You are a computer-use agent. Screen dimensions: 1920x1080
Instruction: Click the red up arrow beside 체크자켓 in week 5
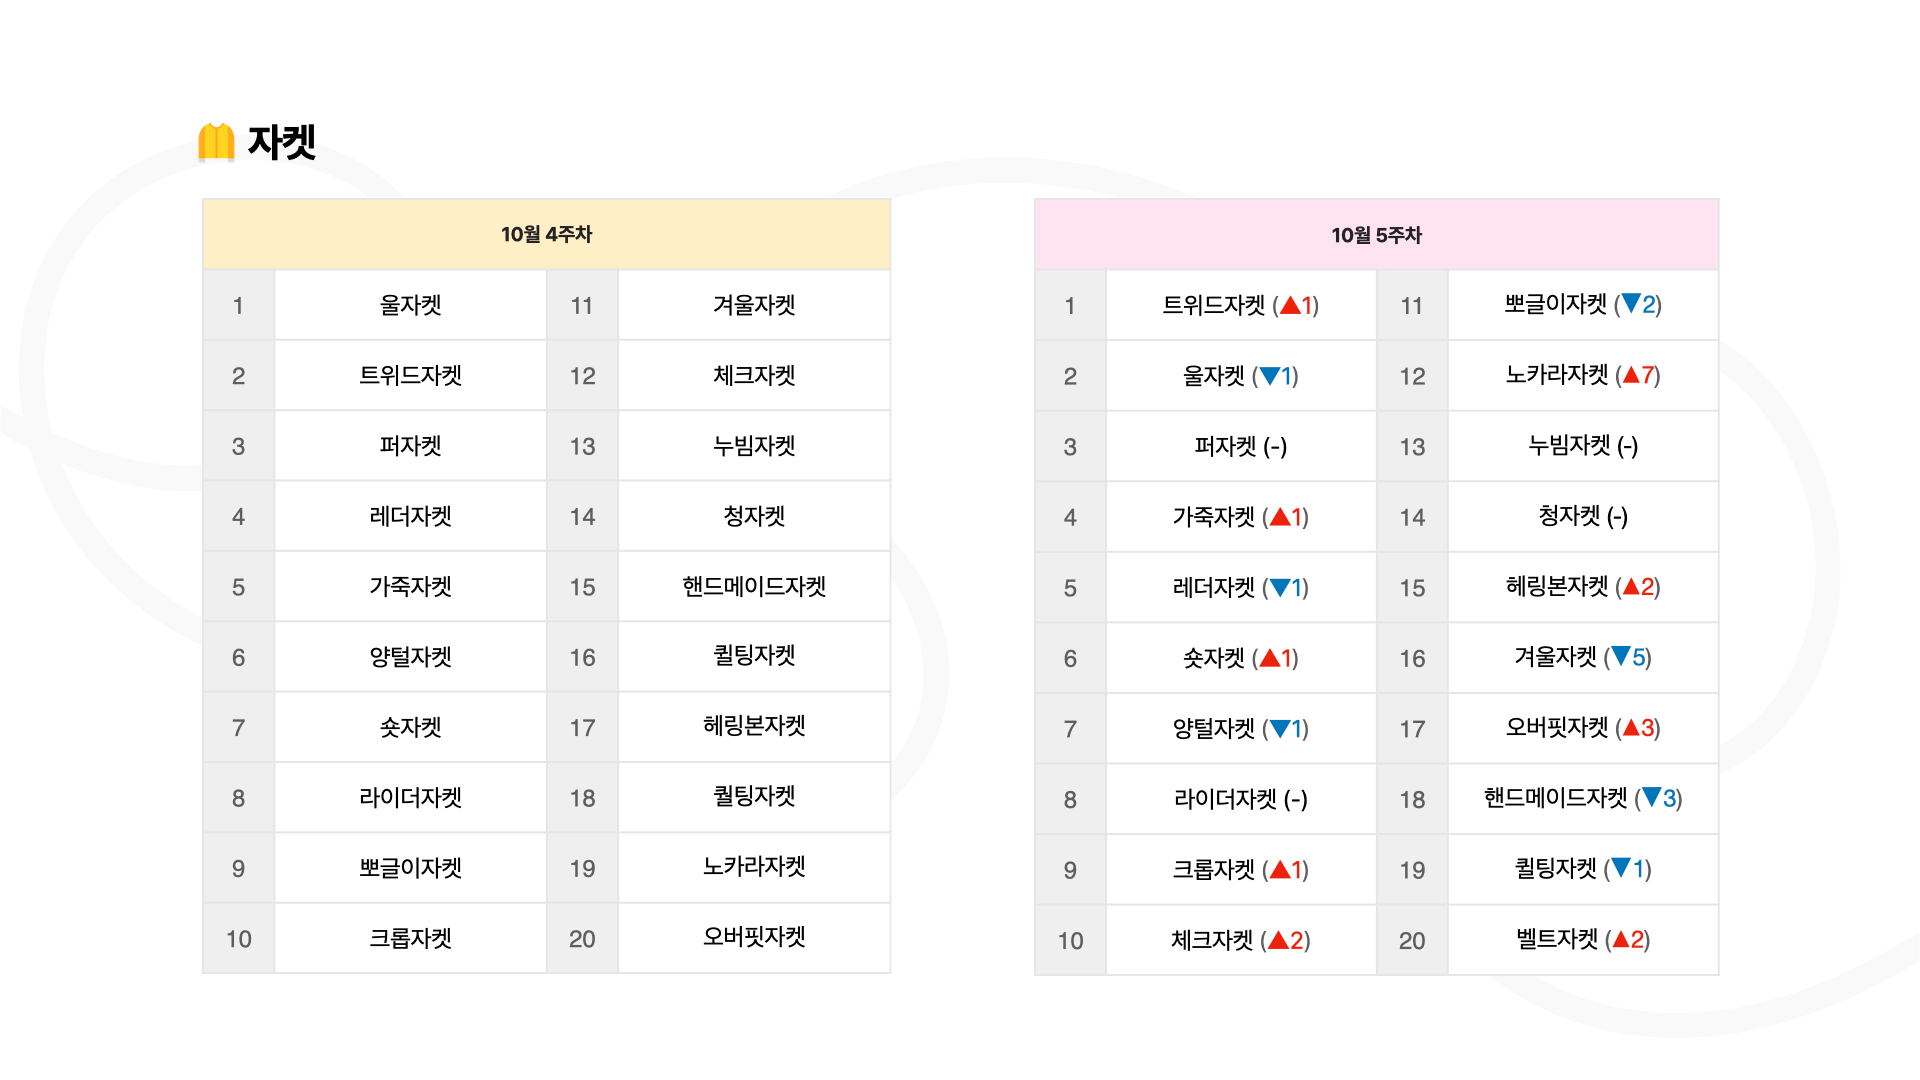[x=1279, y=940]
